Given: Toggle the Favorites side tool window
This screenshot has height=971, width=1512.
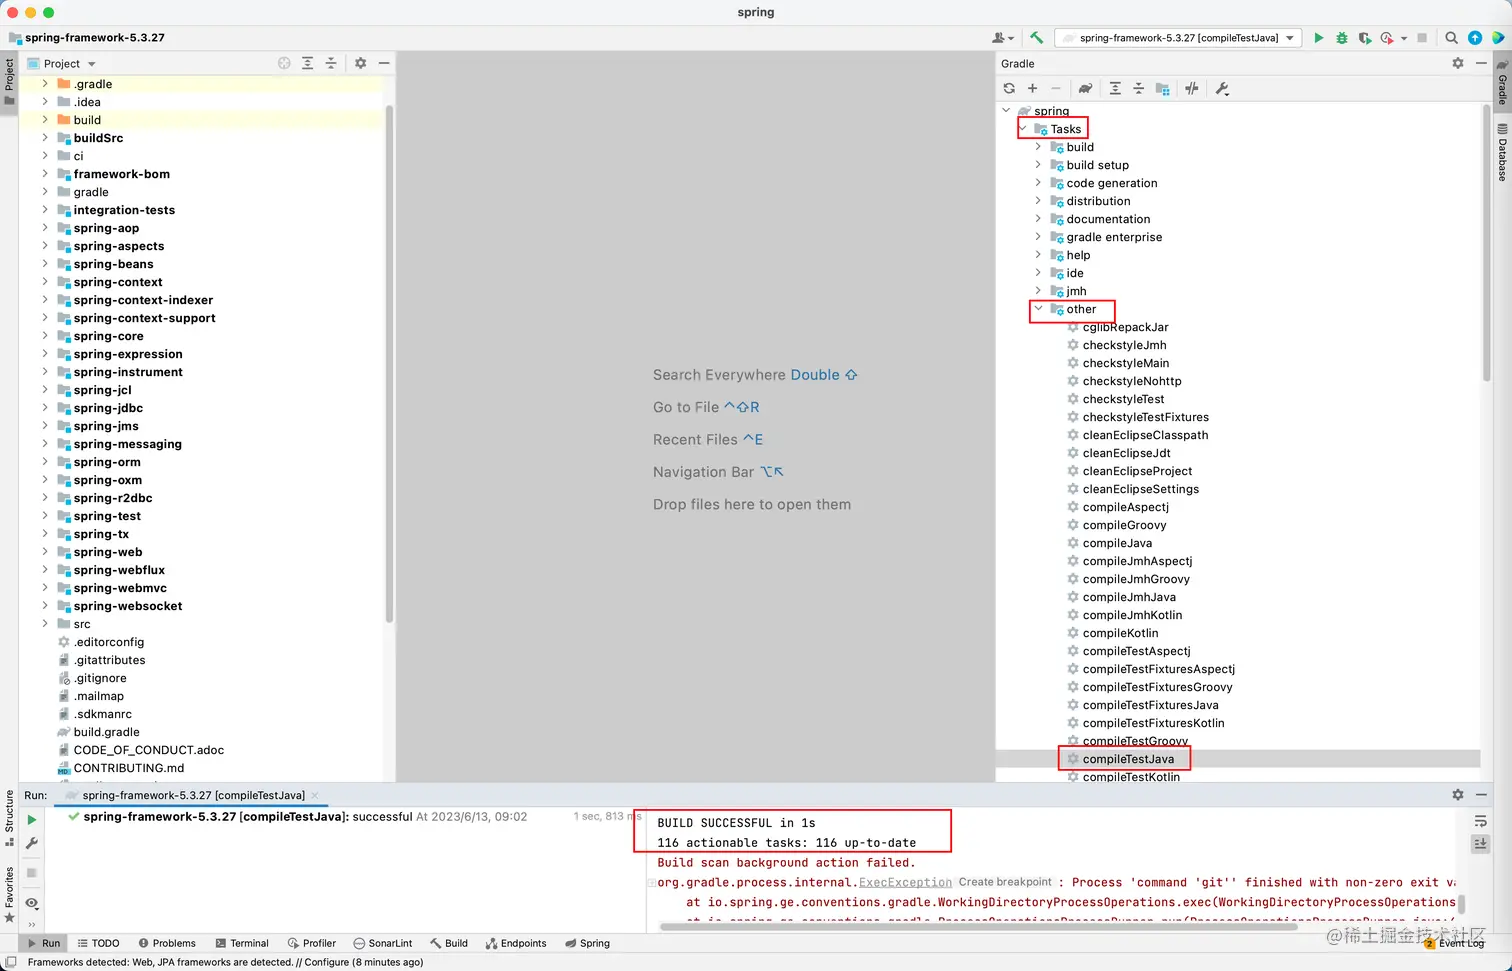Looking at the screenshot, I should pyautogui.click(x=9, y=894).
